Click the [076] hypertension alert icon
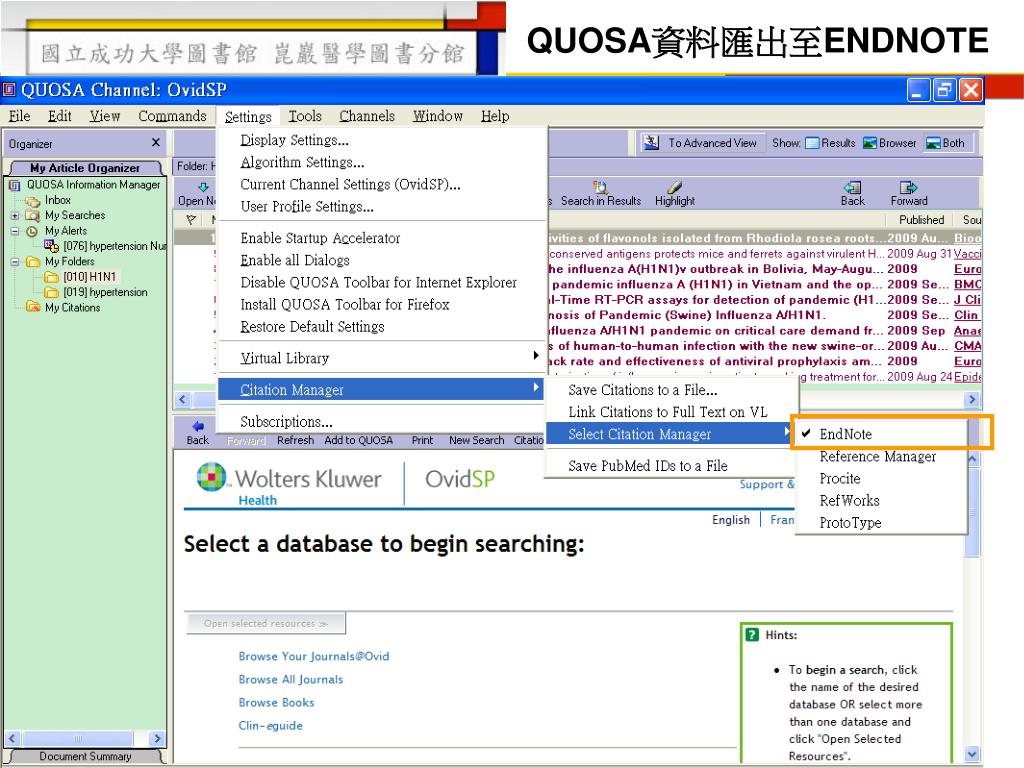The height and width of the screenshot is (768, 1024). 51,246
